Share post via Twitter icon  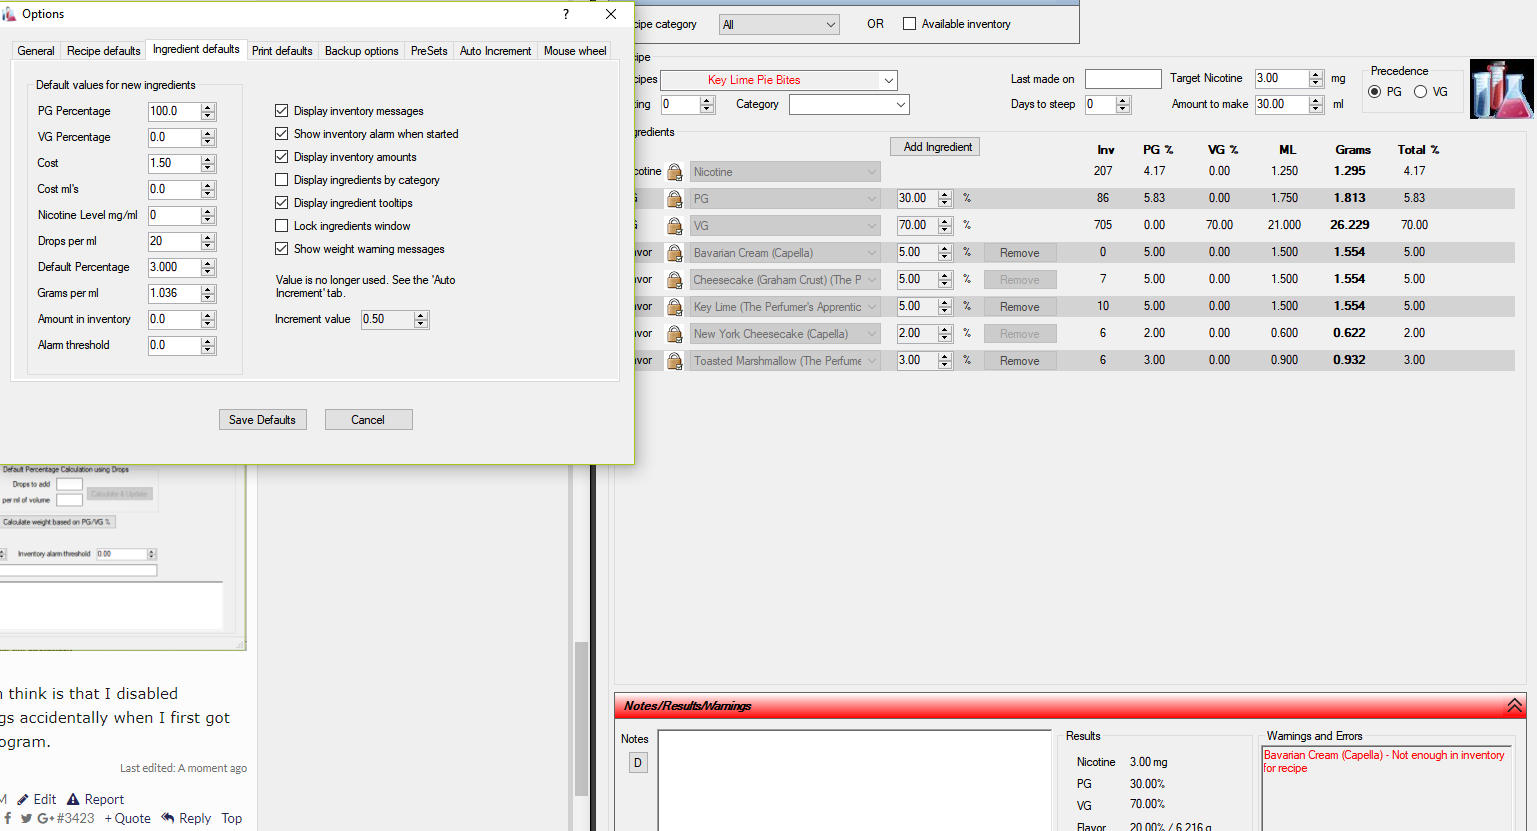coord(26,818)
